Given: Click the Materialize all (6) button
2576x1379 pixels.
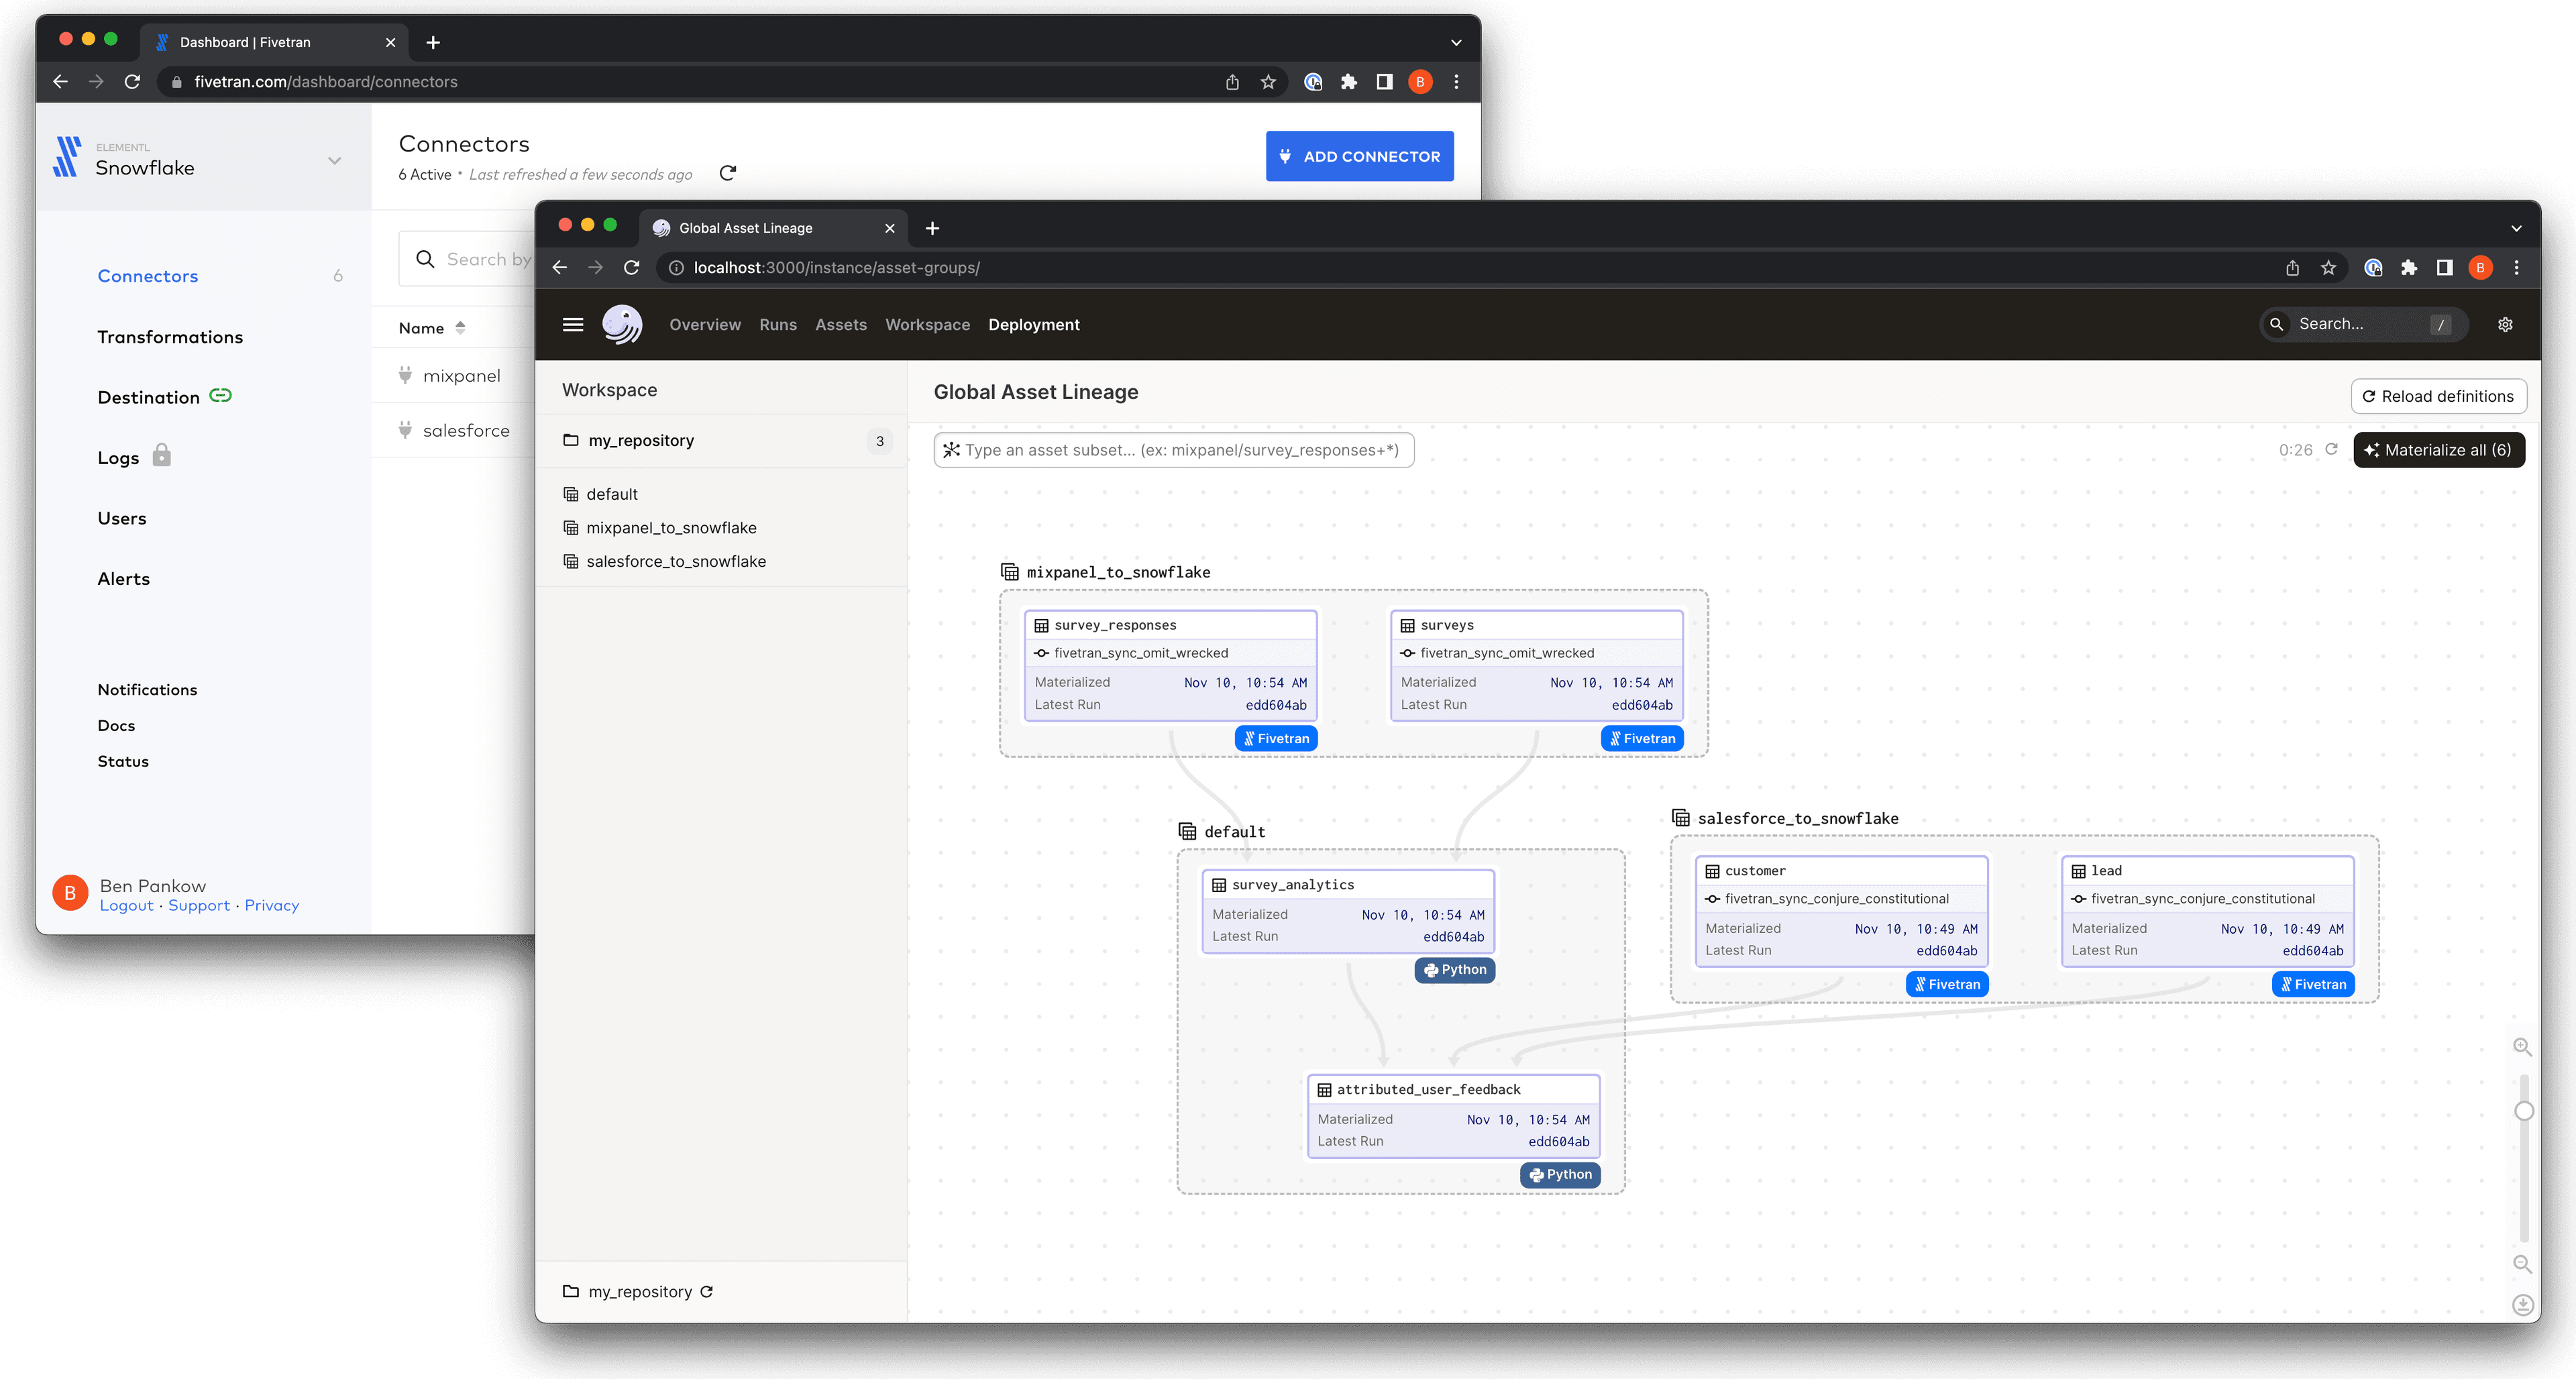Looking at the screenshot, I should pyautogui.click(x=2438, y=450).
